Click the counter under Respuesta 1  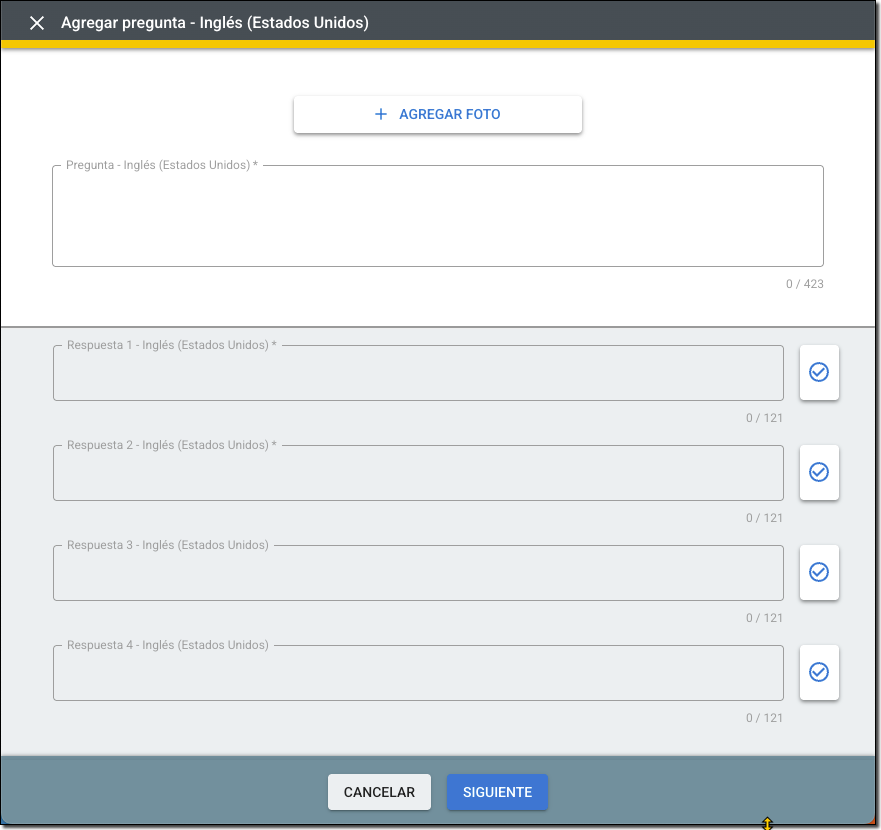pyautogui.click(x=764, y=418)
